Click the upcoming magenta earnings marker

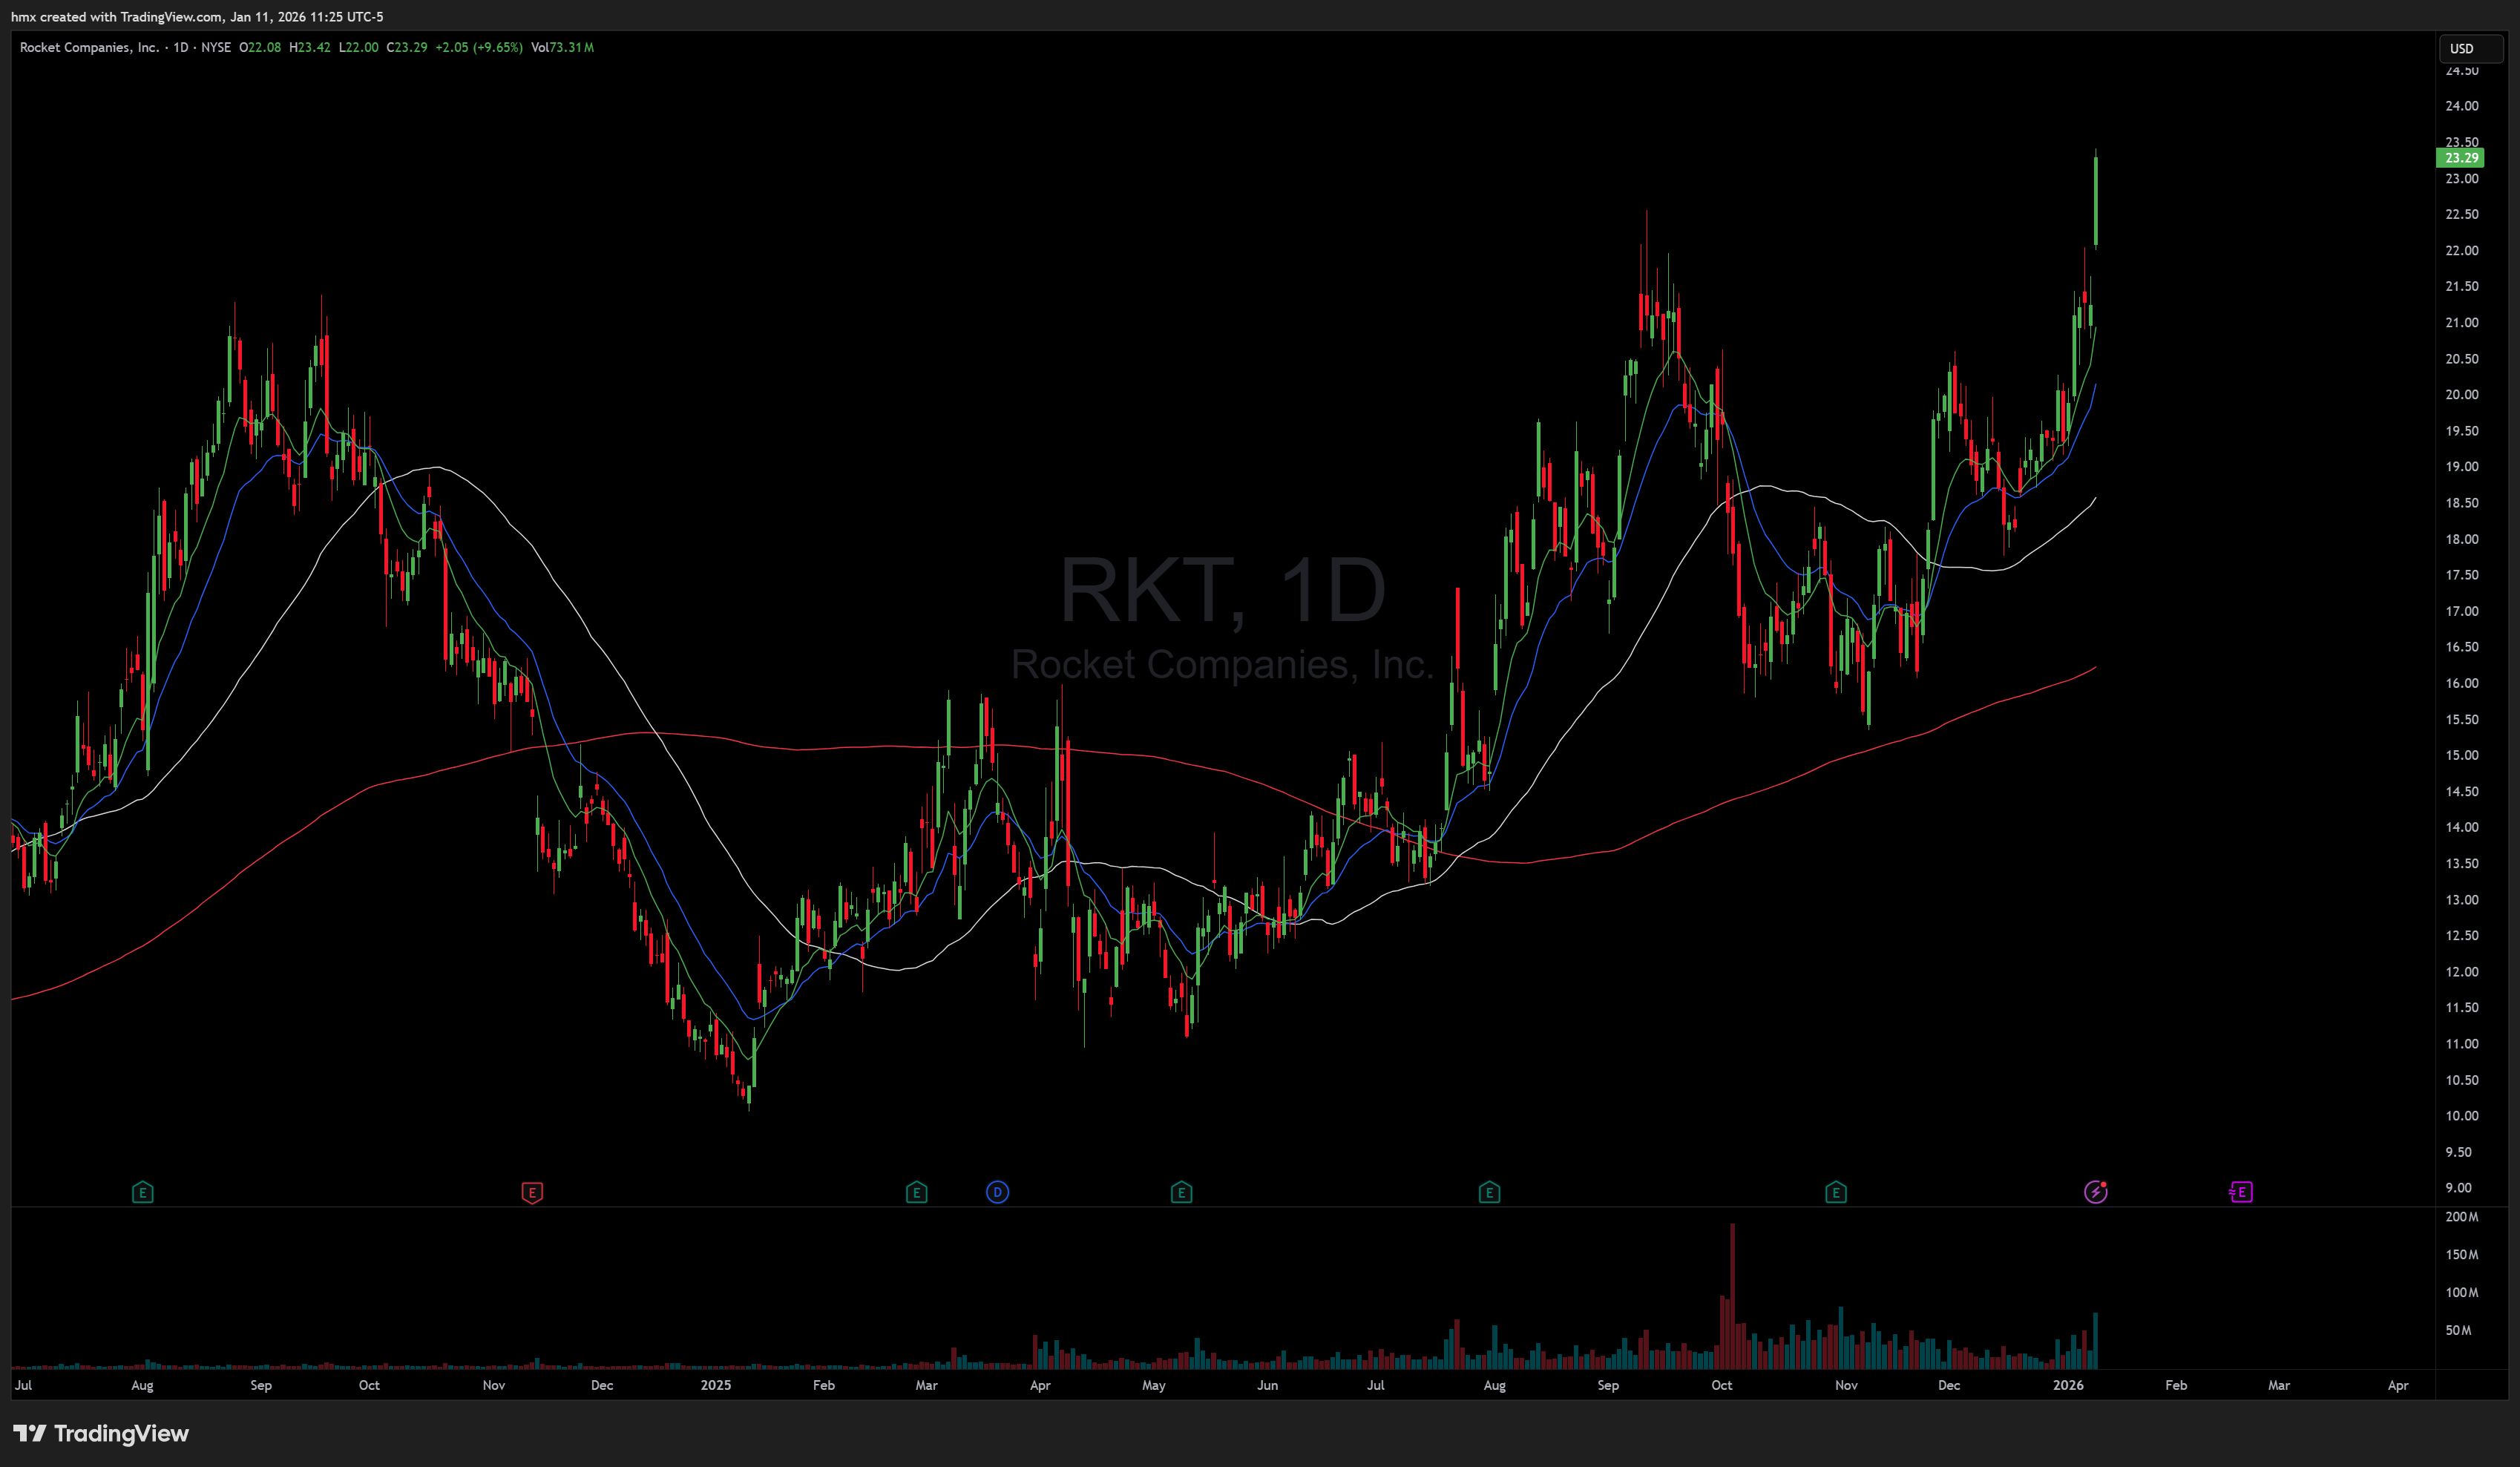2241,1192
